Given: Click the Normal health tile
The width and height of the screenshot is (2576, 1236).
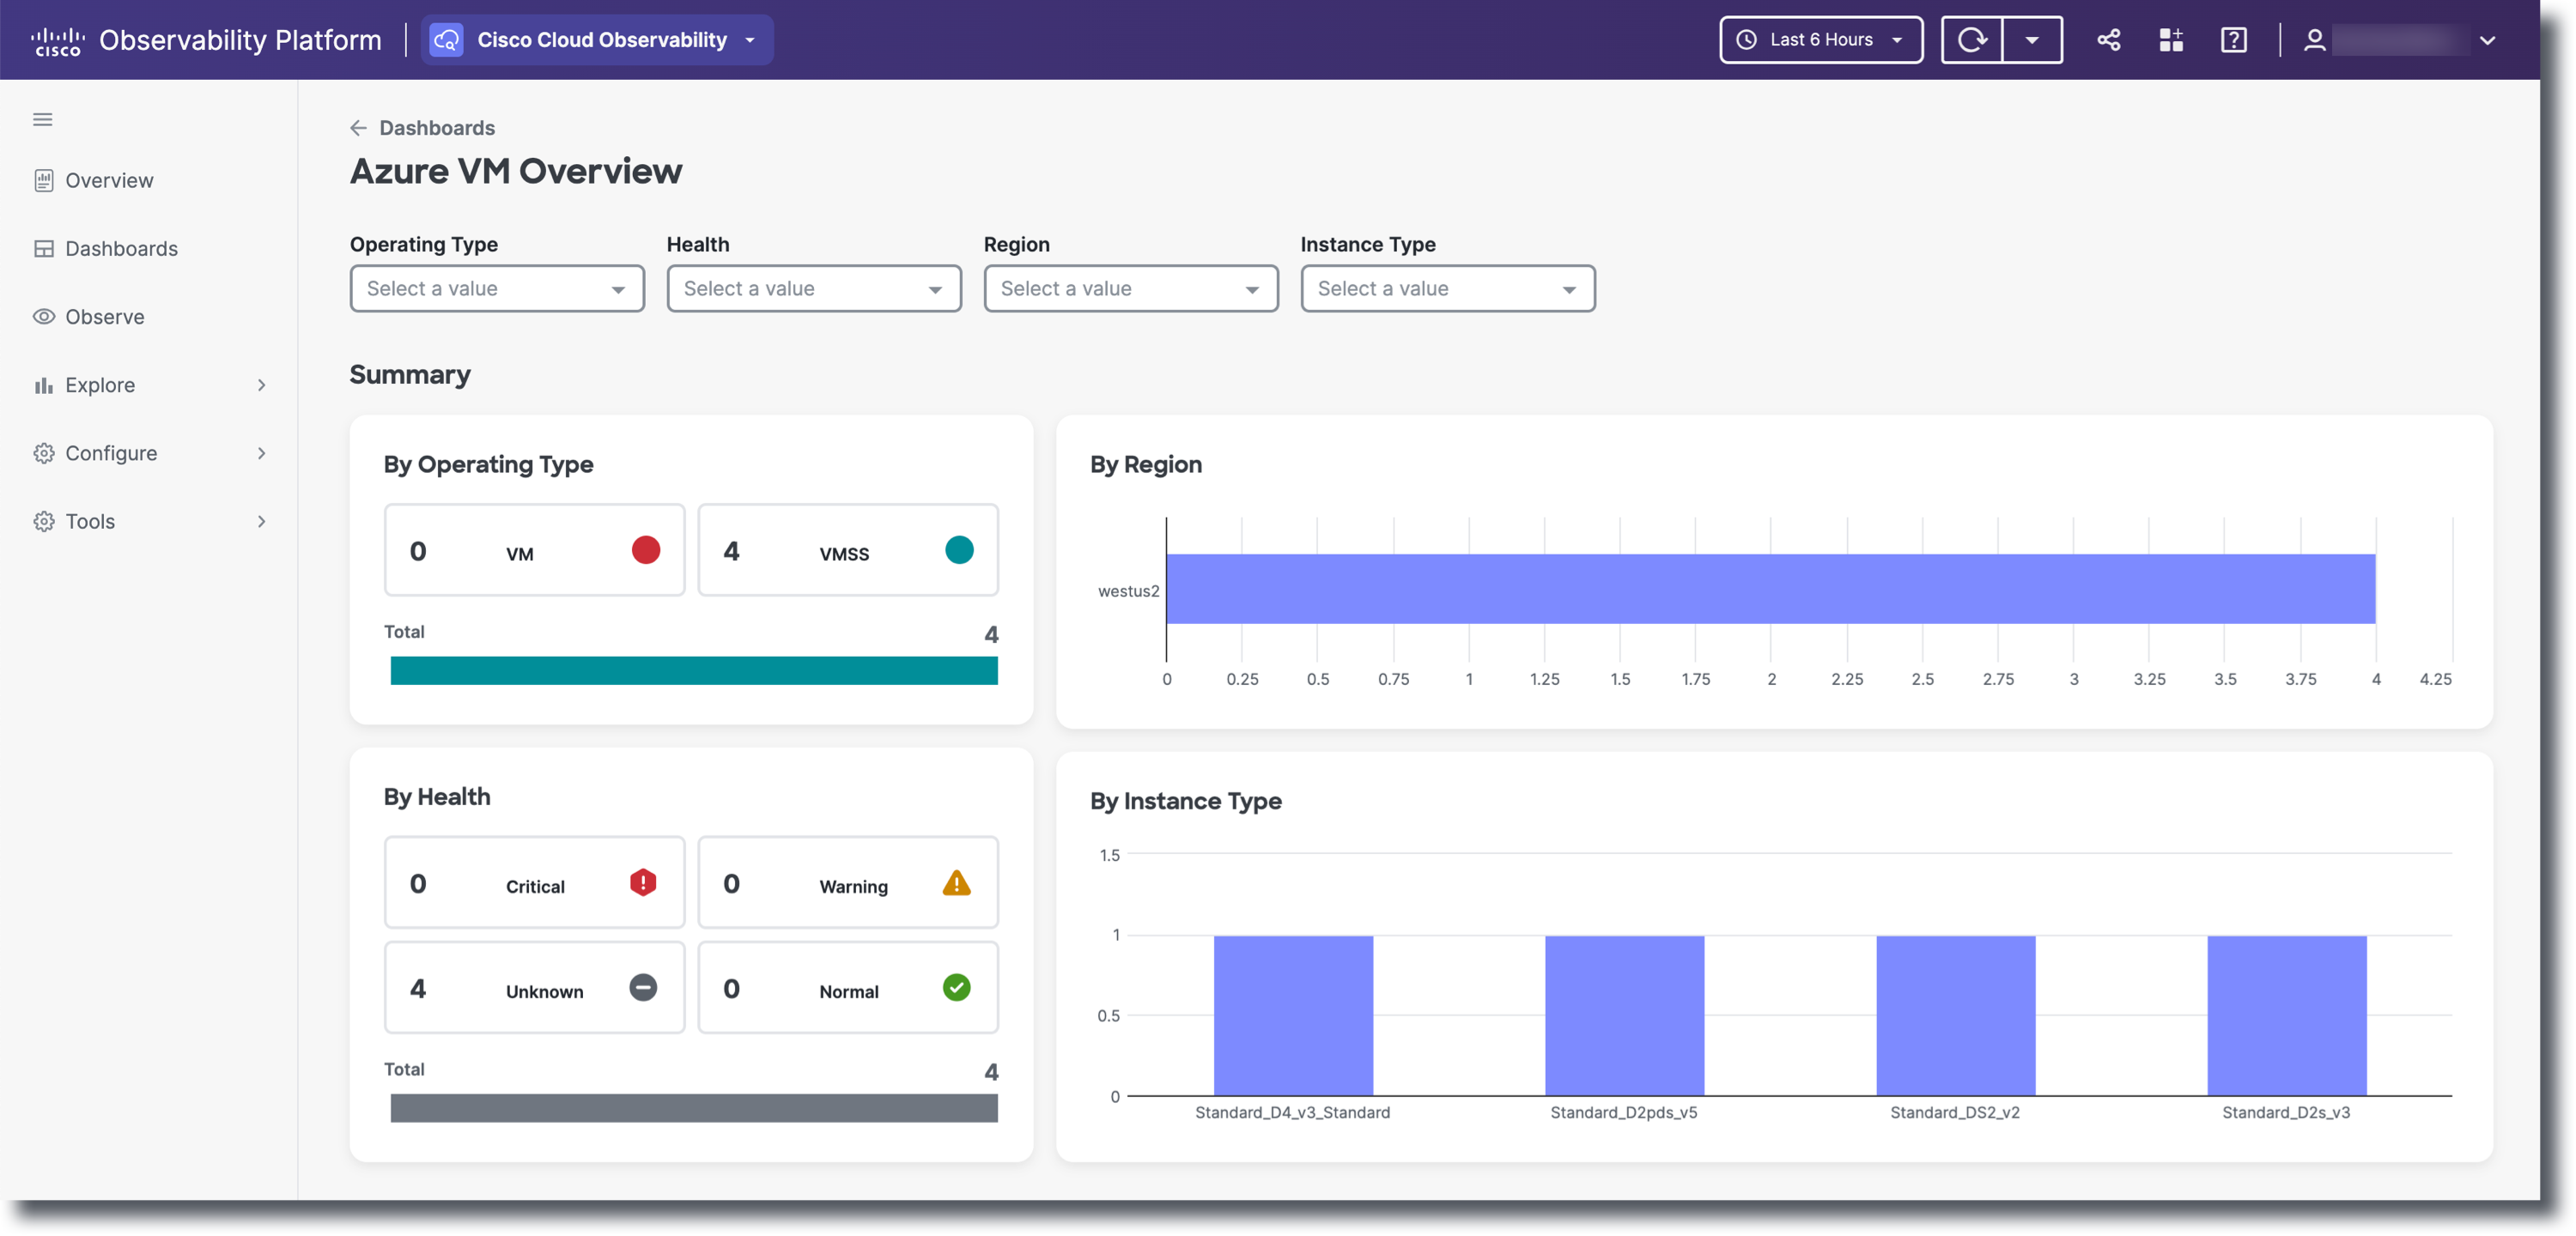Looking at the screenshot, I should click(848, 988).
